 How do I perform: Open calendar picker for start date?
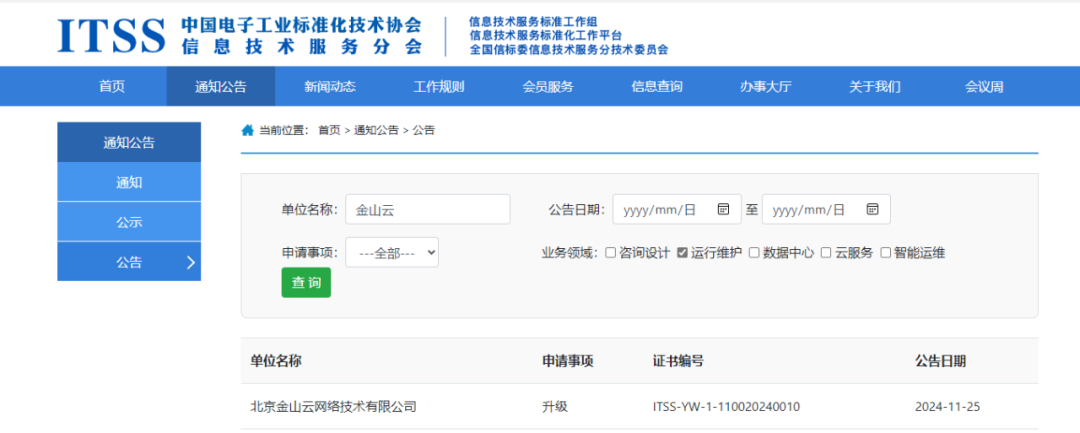click(723, 210)
